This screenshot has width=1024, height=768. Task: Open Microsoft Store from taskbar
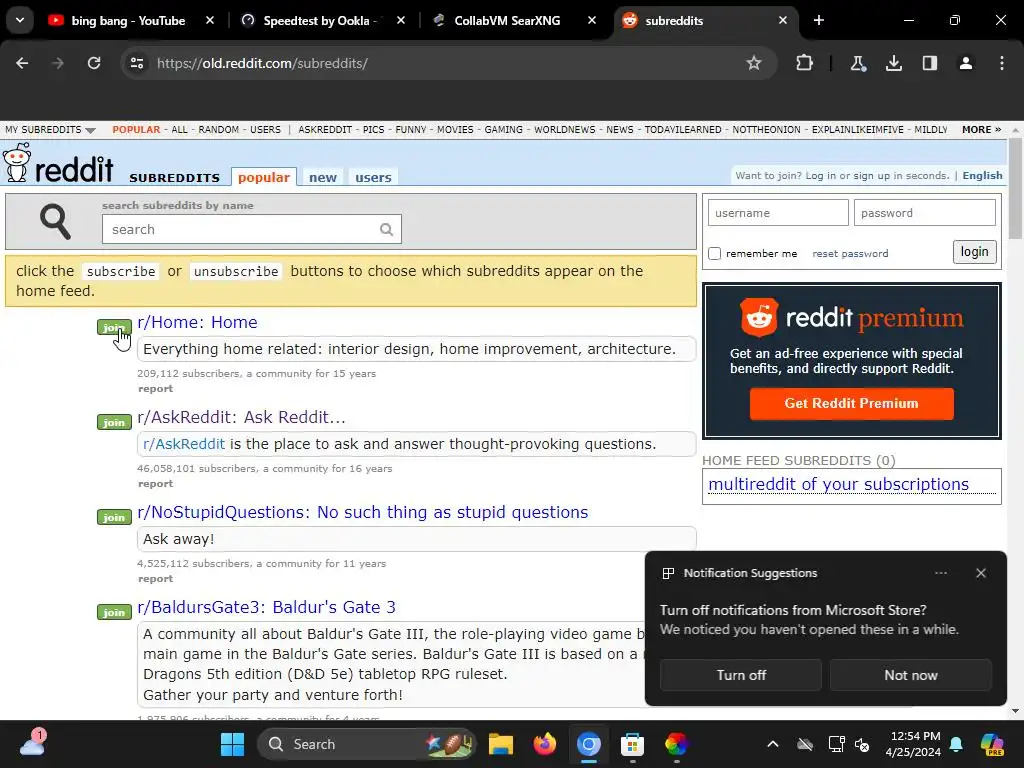pyautogui.click(x=632, y=744)
